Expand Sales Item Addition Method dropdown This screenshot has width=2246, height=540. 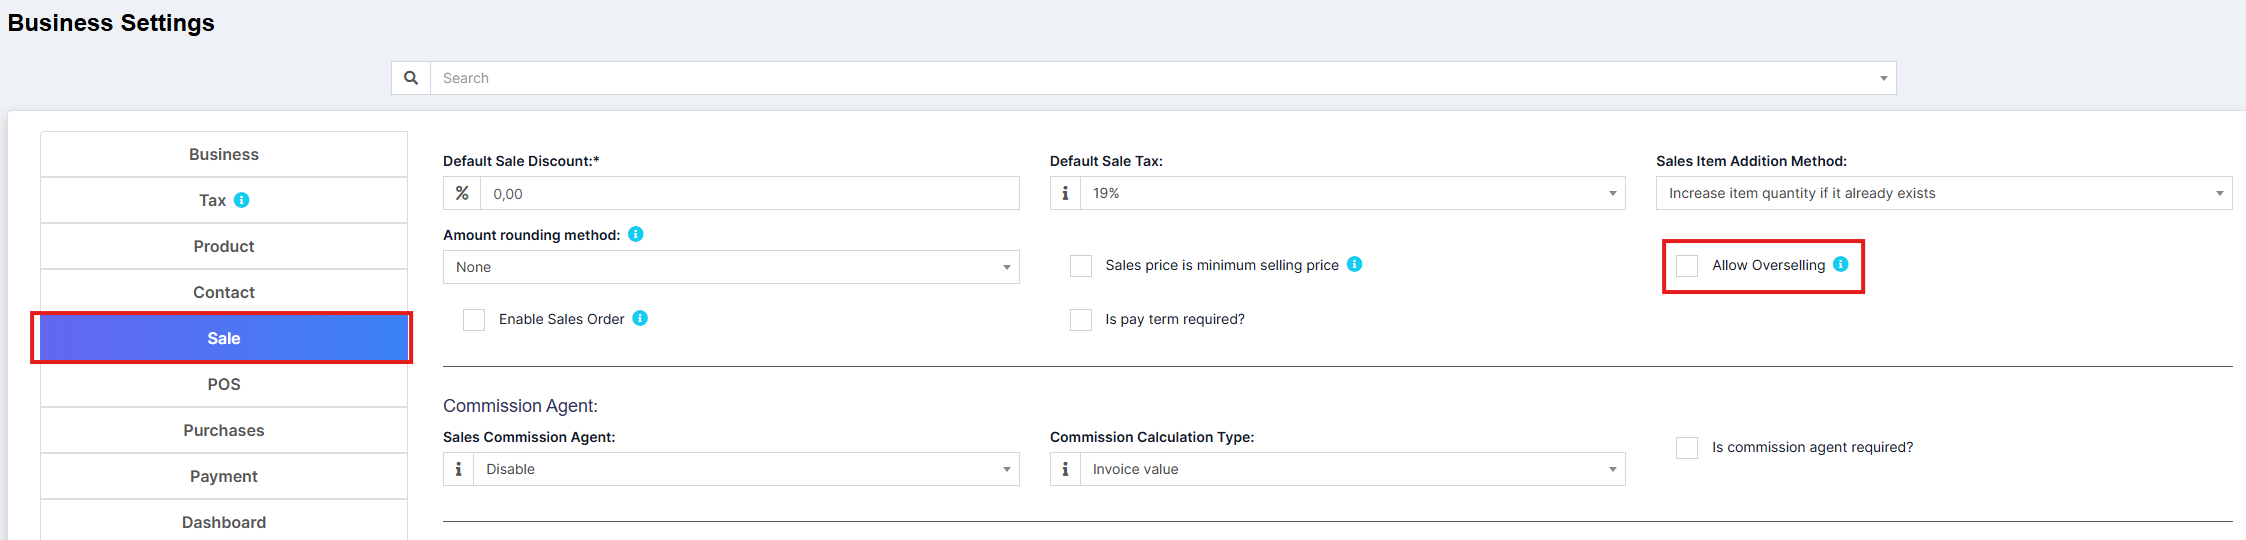[1943, 193]
